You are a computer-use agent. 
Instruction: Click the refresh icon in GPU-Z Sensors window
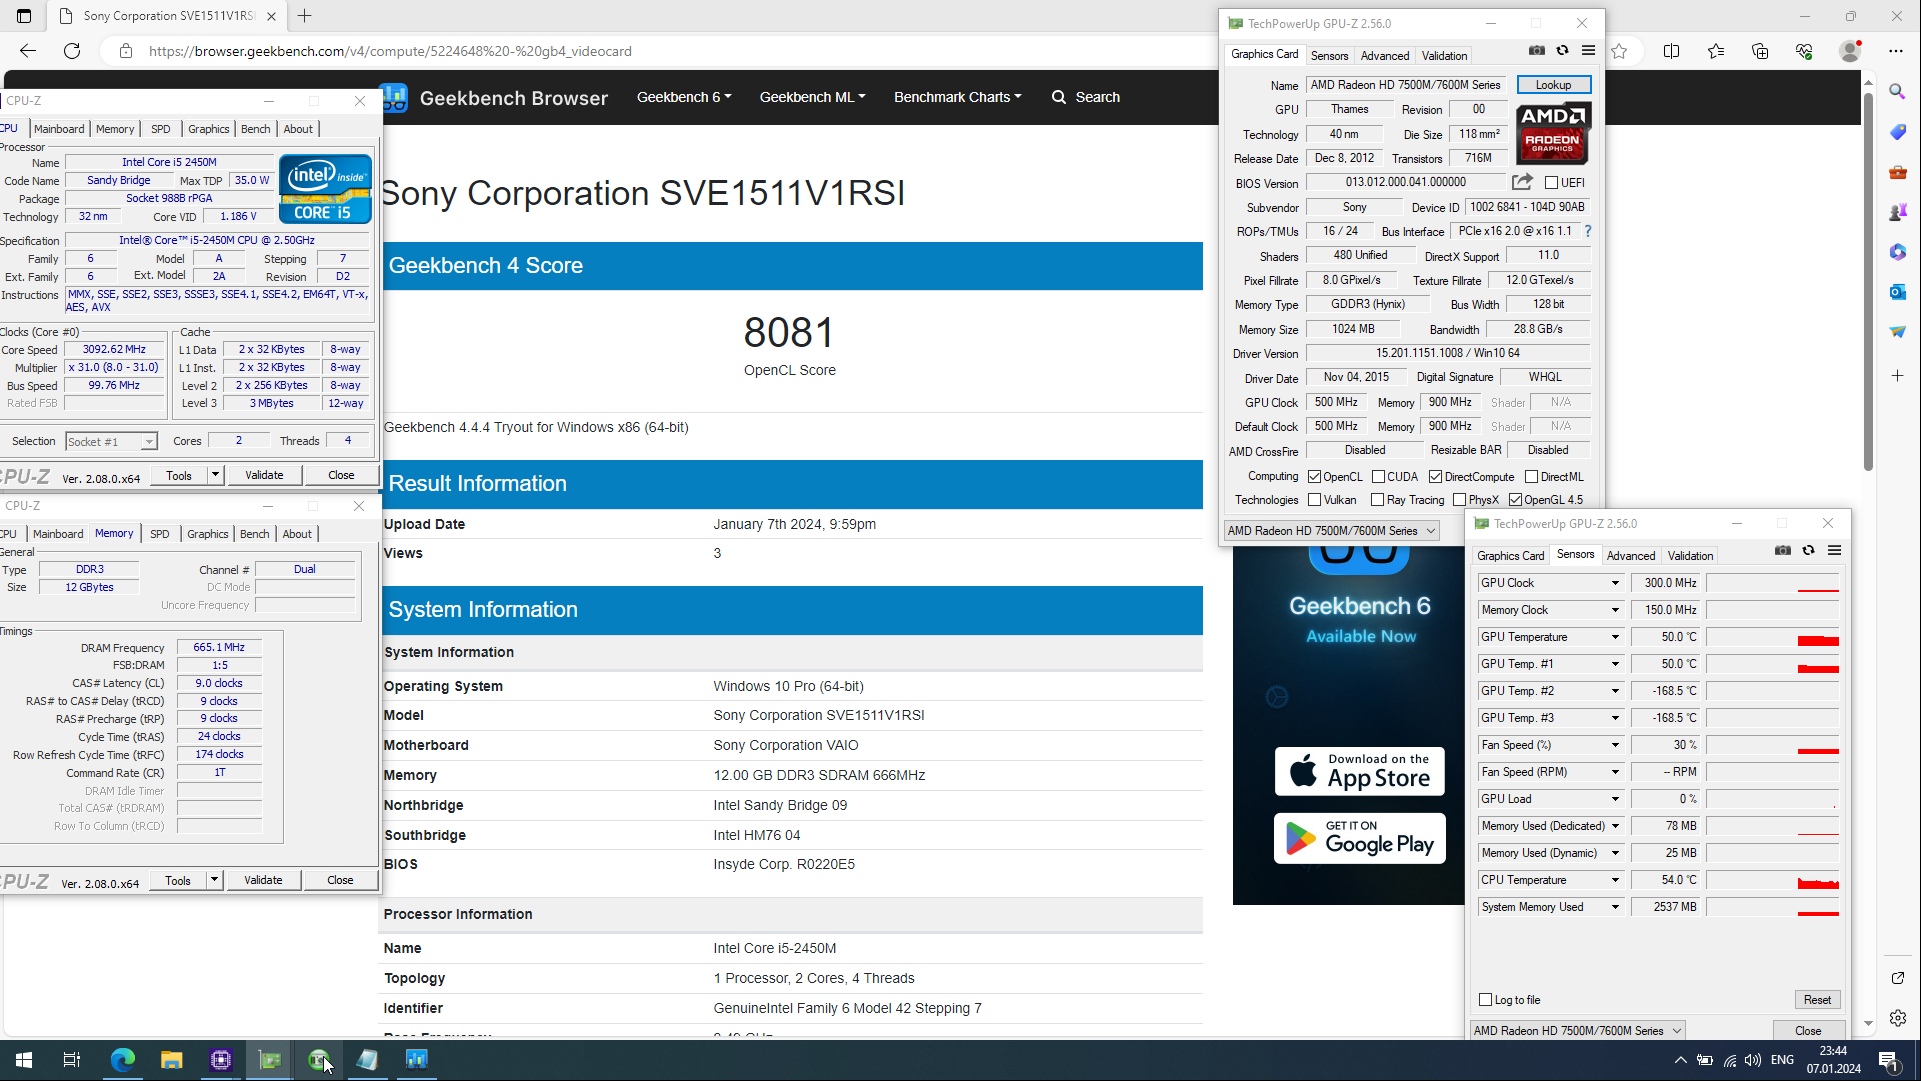click(x=1808, y=551)
